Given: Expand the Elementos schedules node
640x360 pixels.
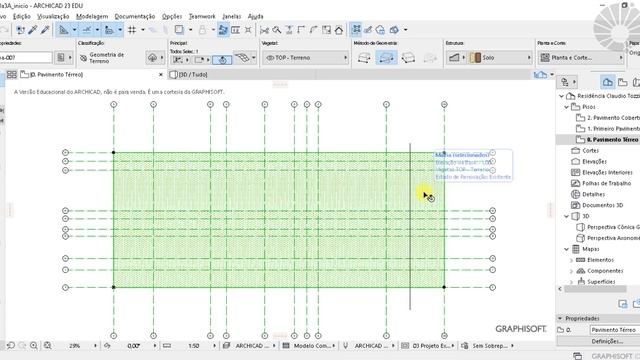Looking at the screenshot, I should click(571, 260).
